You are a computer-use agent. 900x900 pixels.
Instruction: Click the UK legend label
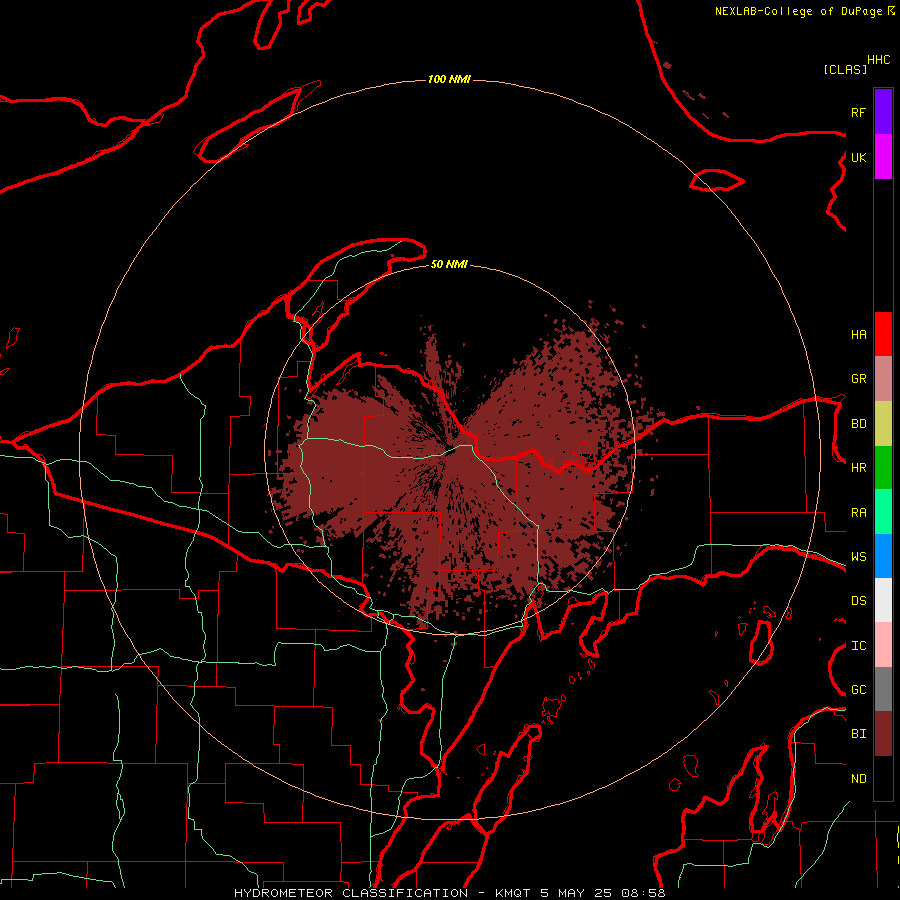(858, 157)
